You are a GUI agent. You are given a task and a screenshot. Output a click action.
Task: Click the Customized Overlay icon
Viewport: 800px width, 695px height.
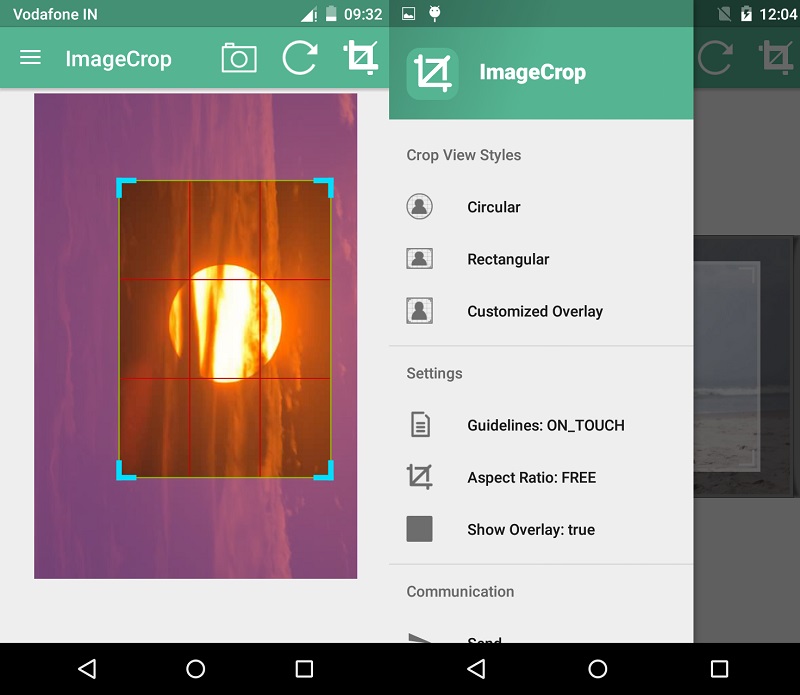click(420, 311)
